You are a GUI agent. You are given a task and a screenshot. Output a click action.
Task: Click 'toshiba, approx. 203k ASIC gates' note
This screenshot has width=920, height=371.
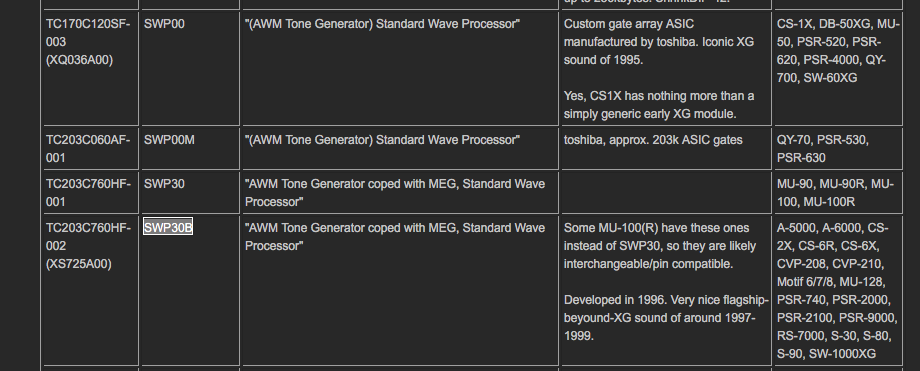point(653,140)
